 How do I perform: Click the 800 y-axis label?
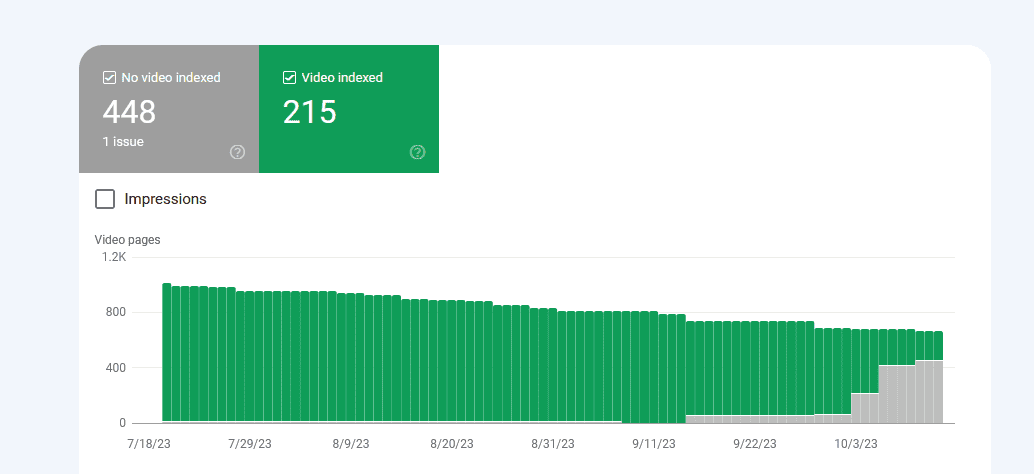(x=116, y=312)
